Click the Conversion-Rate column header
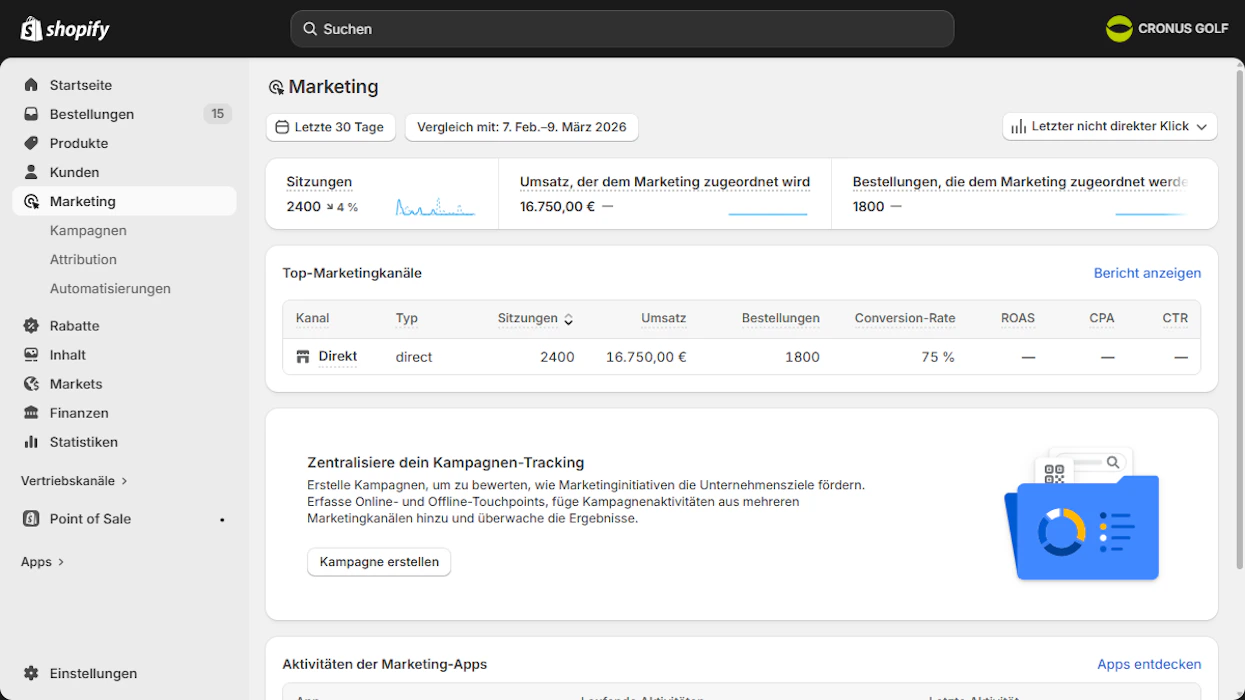This screenshot has height=700, width=1245. pyautogui.click(x=905, y=318)
